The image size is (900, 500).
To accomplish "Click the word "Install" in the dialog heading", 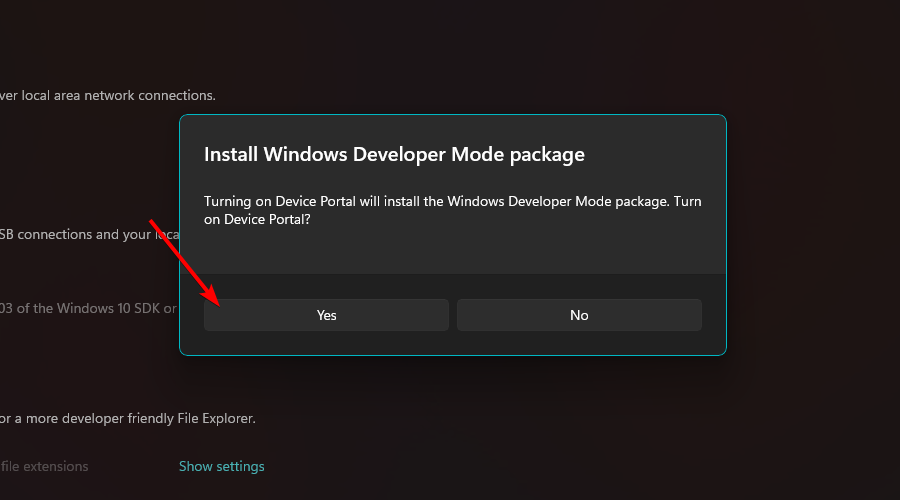I will pos(230,155).
